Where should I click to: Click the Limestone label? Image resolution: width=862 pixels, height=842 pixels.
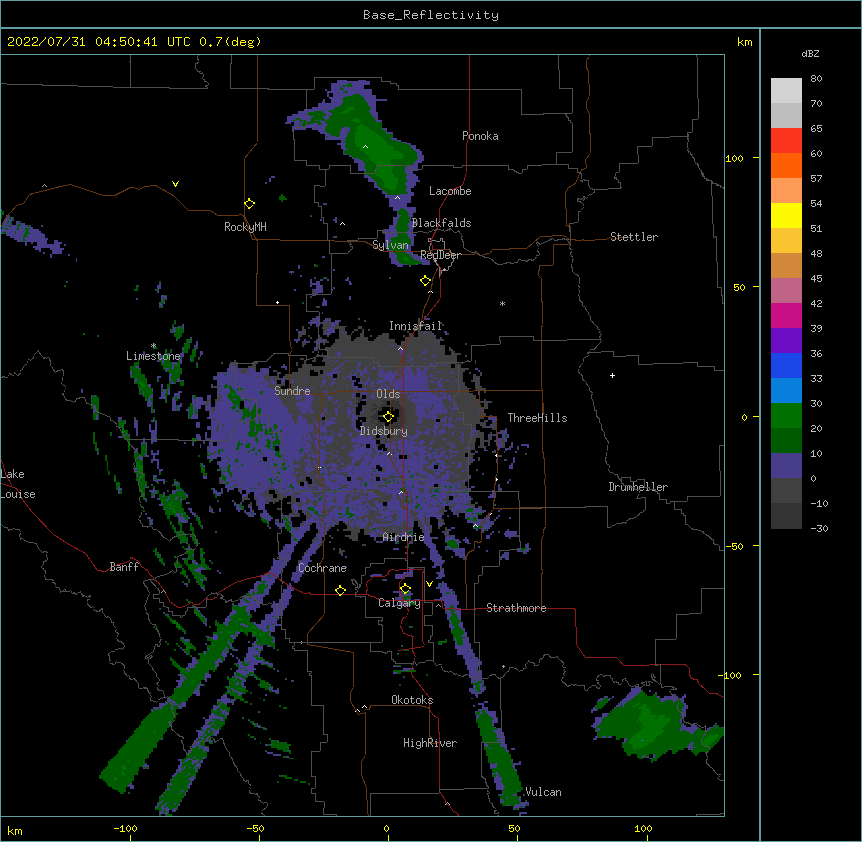pyautogui.click(x=153, y=356)
